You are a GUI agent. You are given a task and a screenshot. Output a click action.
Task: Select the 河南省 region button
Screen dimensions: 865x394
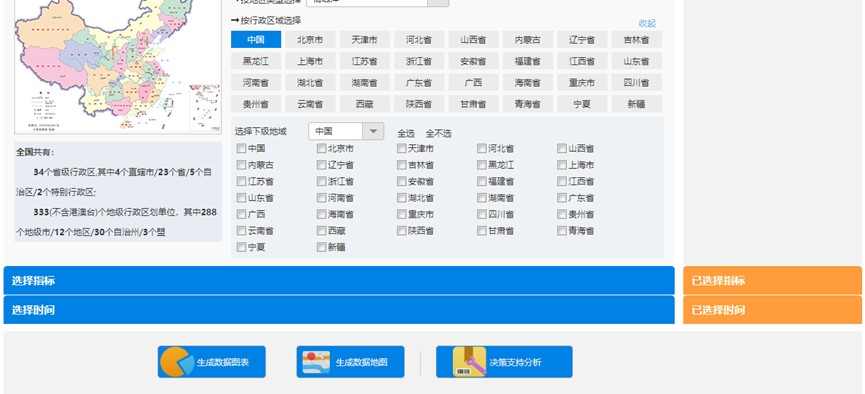click(256, 83)
